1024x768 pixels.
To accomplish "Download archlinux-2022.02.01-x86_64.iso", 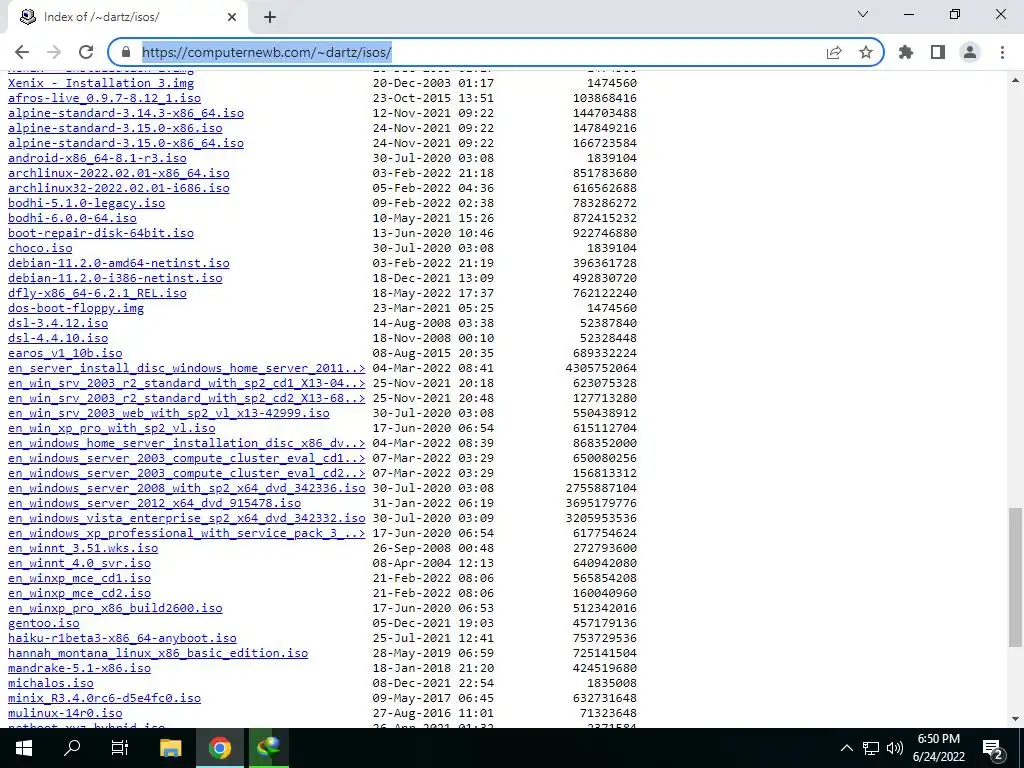I will click(119, 173).
